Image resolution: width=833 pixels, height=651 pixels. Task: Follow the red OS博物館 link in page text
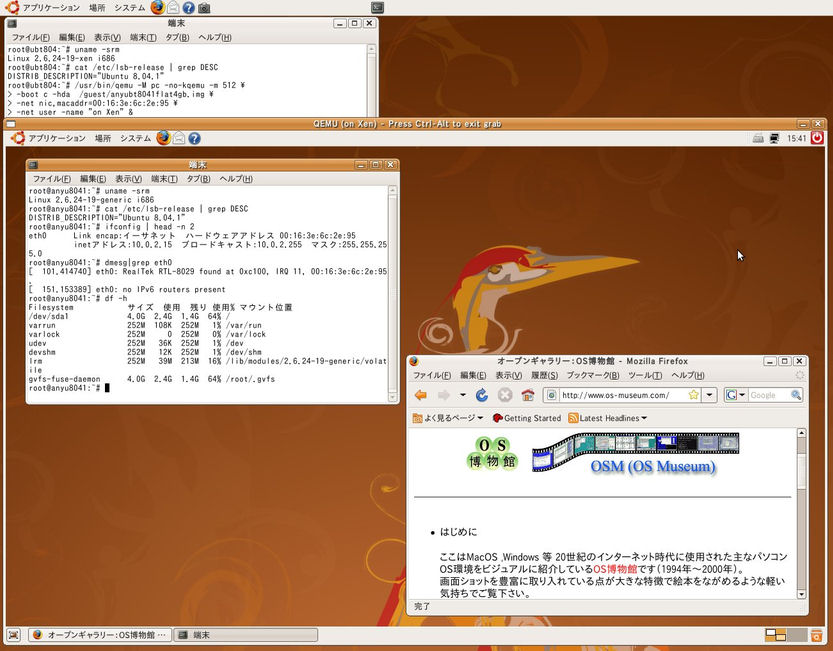(x=615, y=569)
